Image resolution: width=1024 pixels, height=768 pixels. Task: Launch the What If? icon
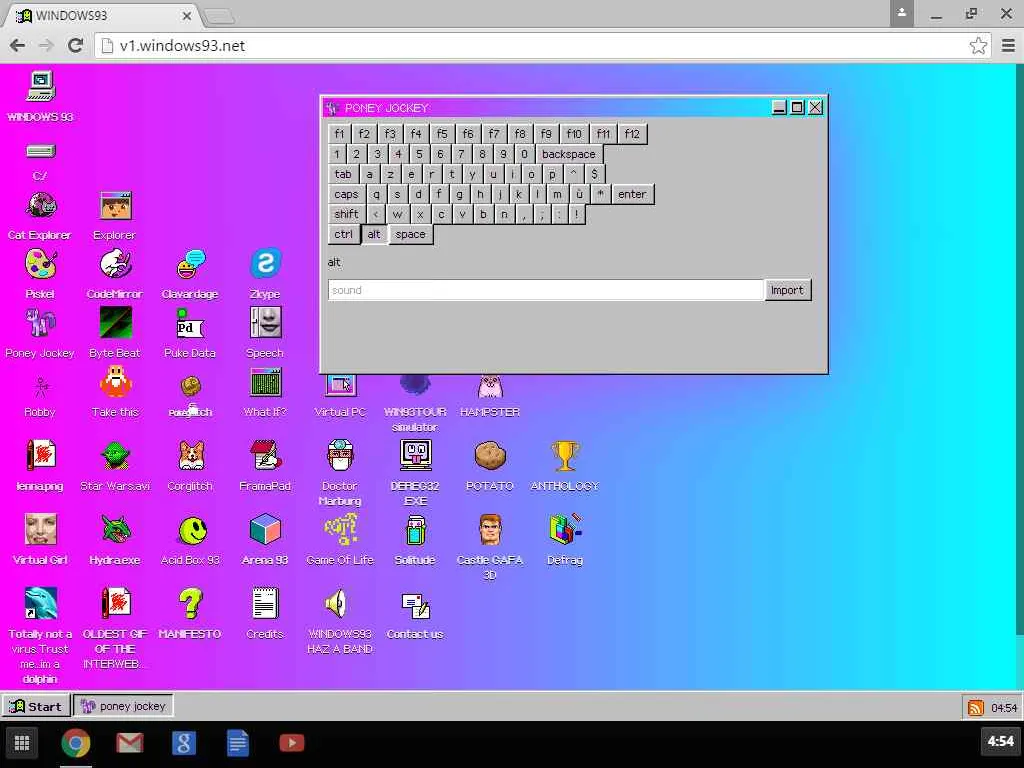(265, 382)
